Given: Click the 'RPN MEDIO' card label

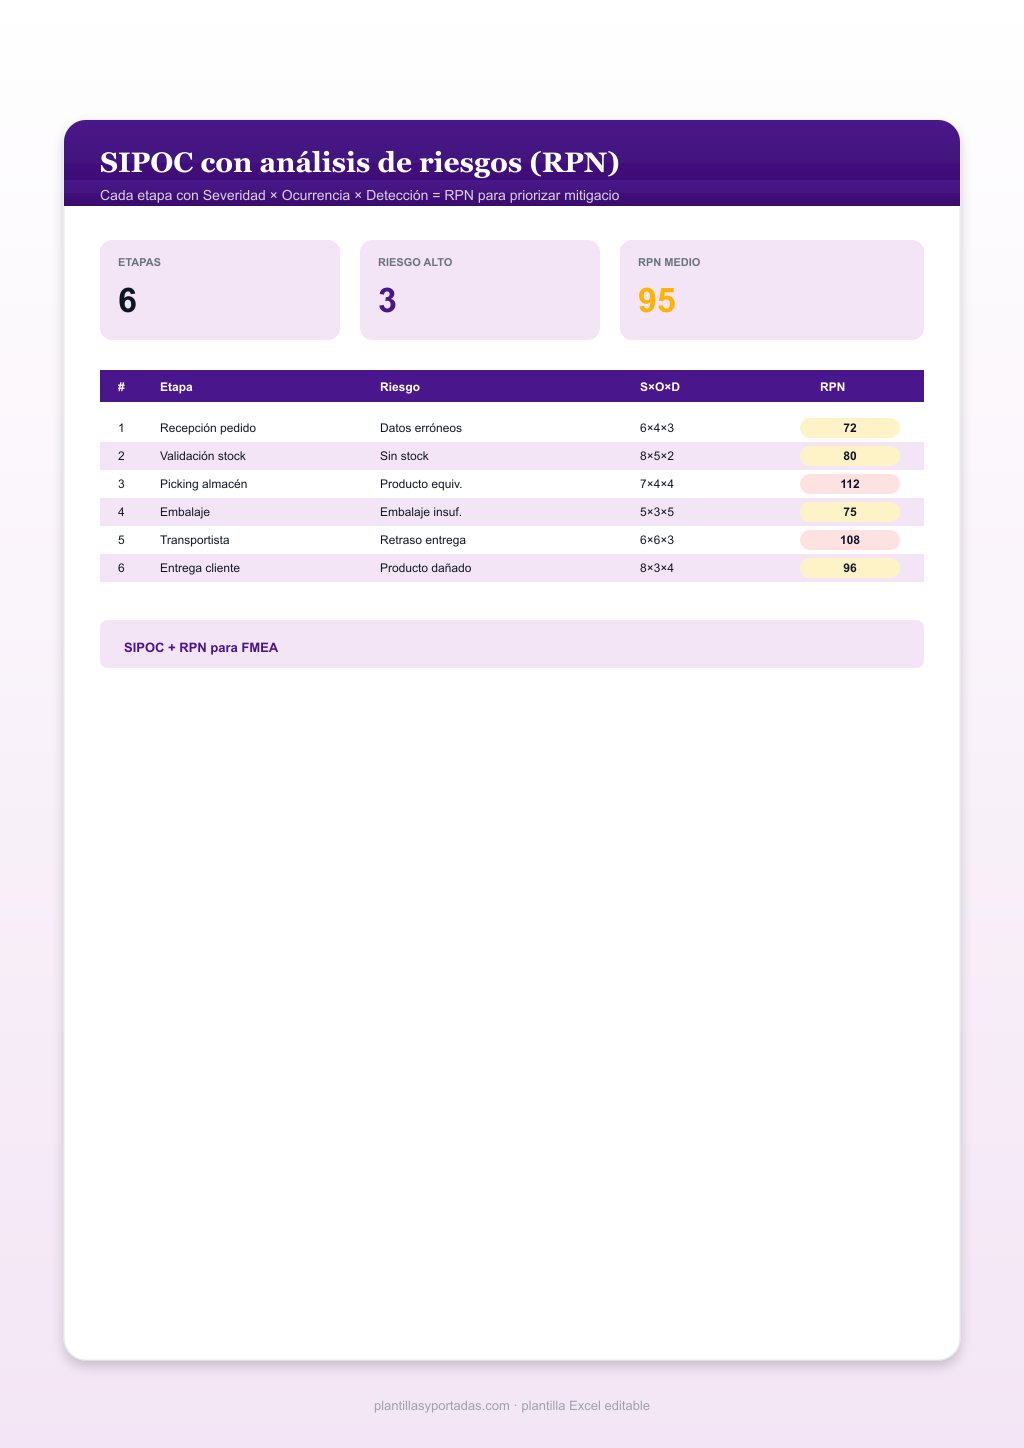Looking at the screenshot, I should (669, 262).
